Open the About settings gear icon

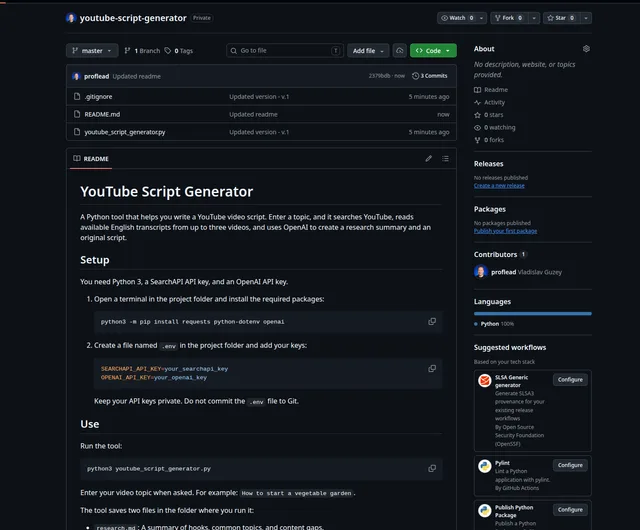(586, 49)
